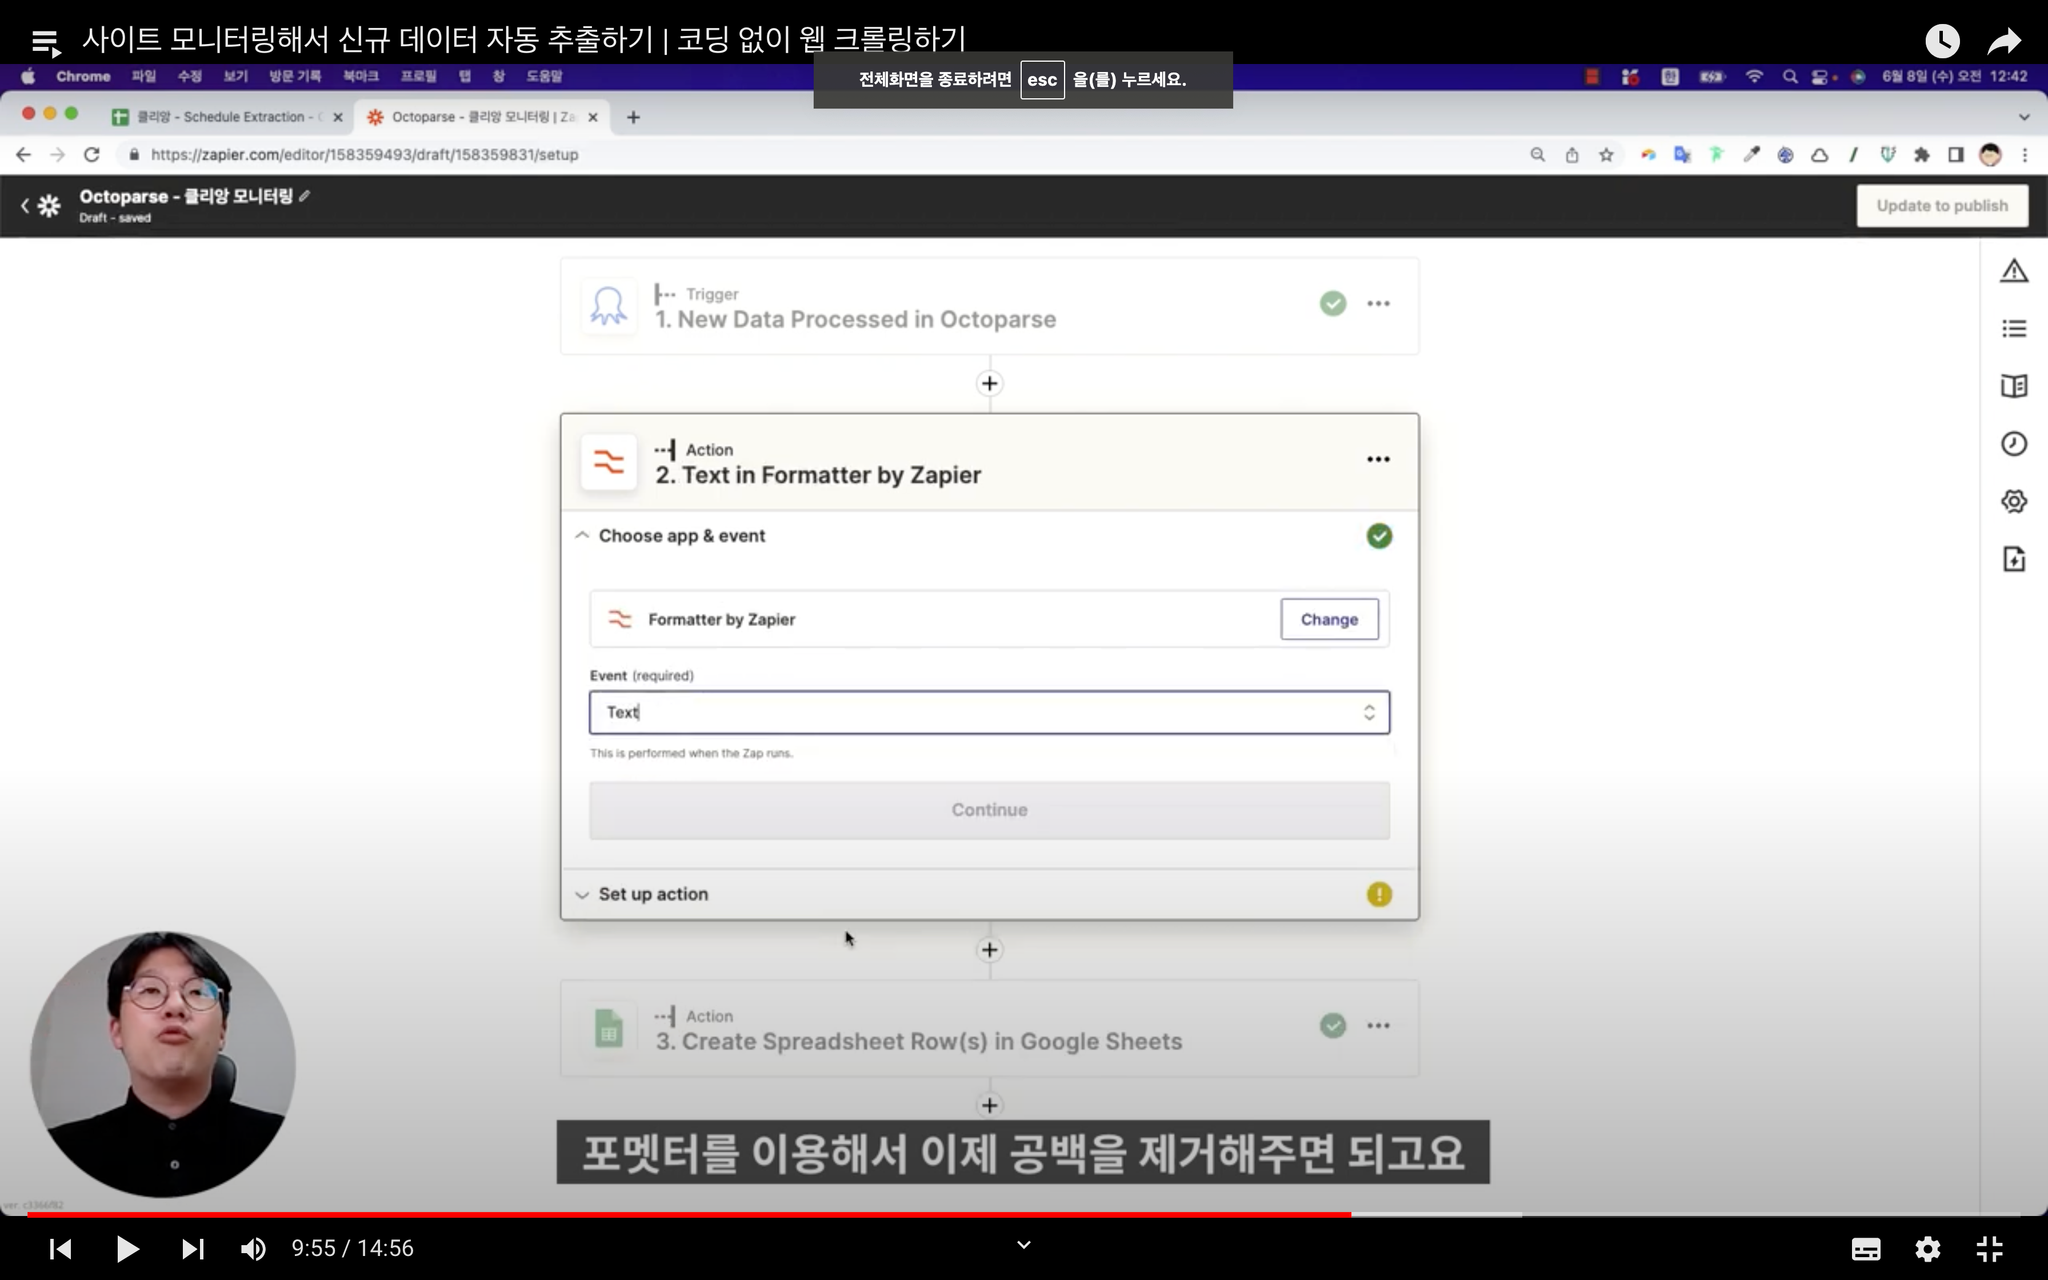The height and width of the screenshot is (1280, 2048).
Task: Open the YouTube settings gear
Action: (1928, 1248)
